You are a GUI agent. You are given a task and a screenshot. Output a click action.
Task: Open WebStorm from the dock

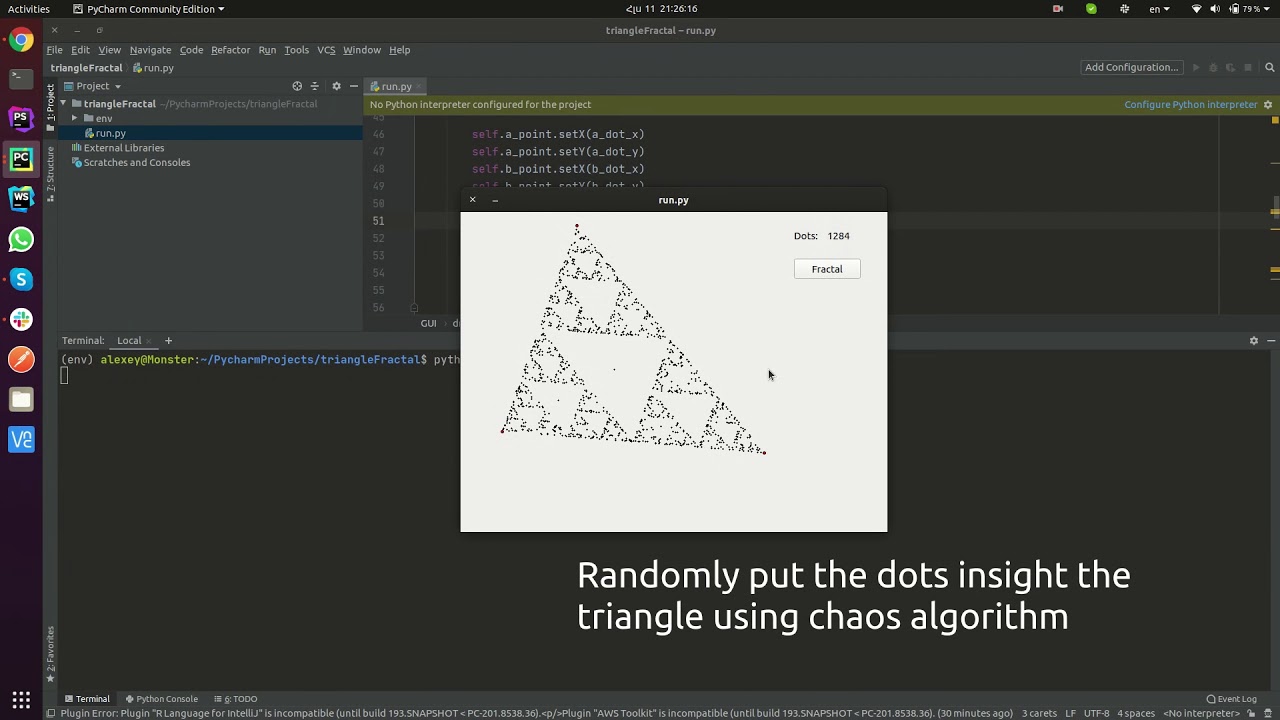point(21,199)
